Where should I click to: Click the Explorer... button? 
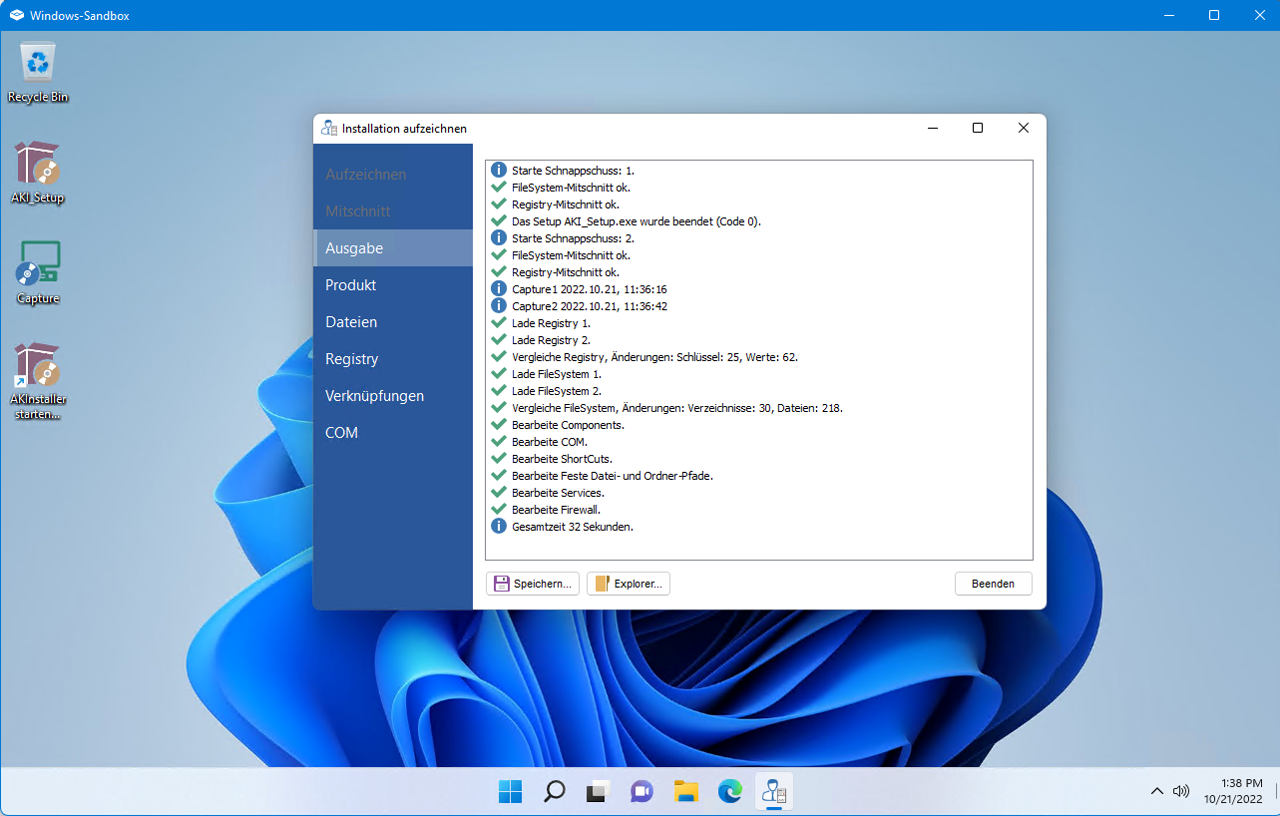(x=628, y=584)
